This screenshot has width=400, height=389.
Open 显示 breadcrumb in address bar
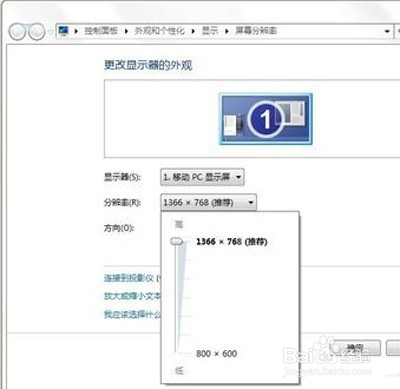pyautogui.click(x=210, y=31)
